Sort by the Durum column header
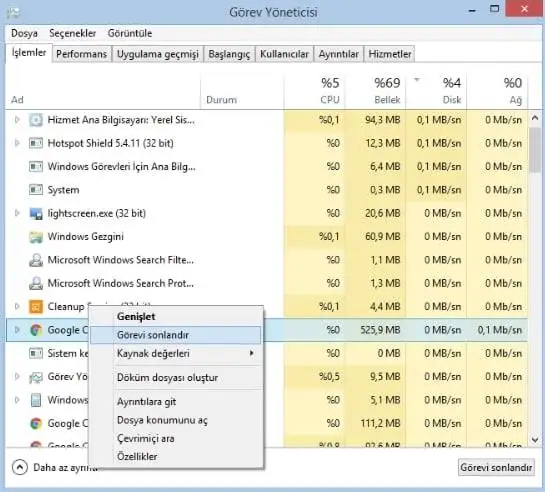 coord(242,92)
